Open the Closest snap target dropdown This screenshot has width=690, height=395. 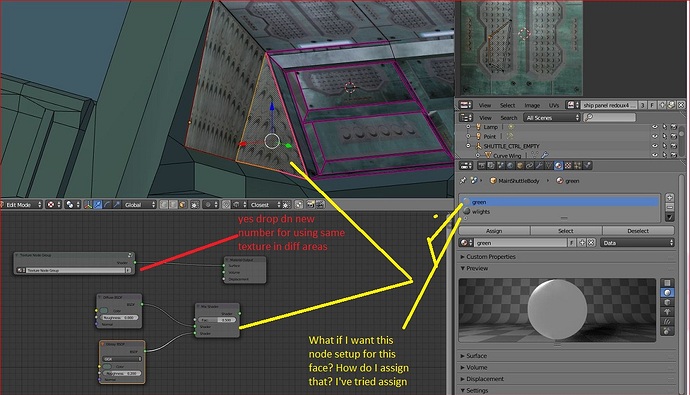(263, 205)
